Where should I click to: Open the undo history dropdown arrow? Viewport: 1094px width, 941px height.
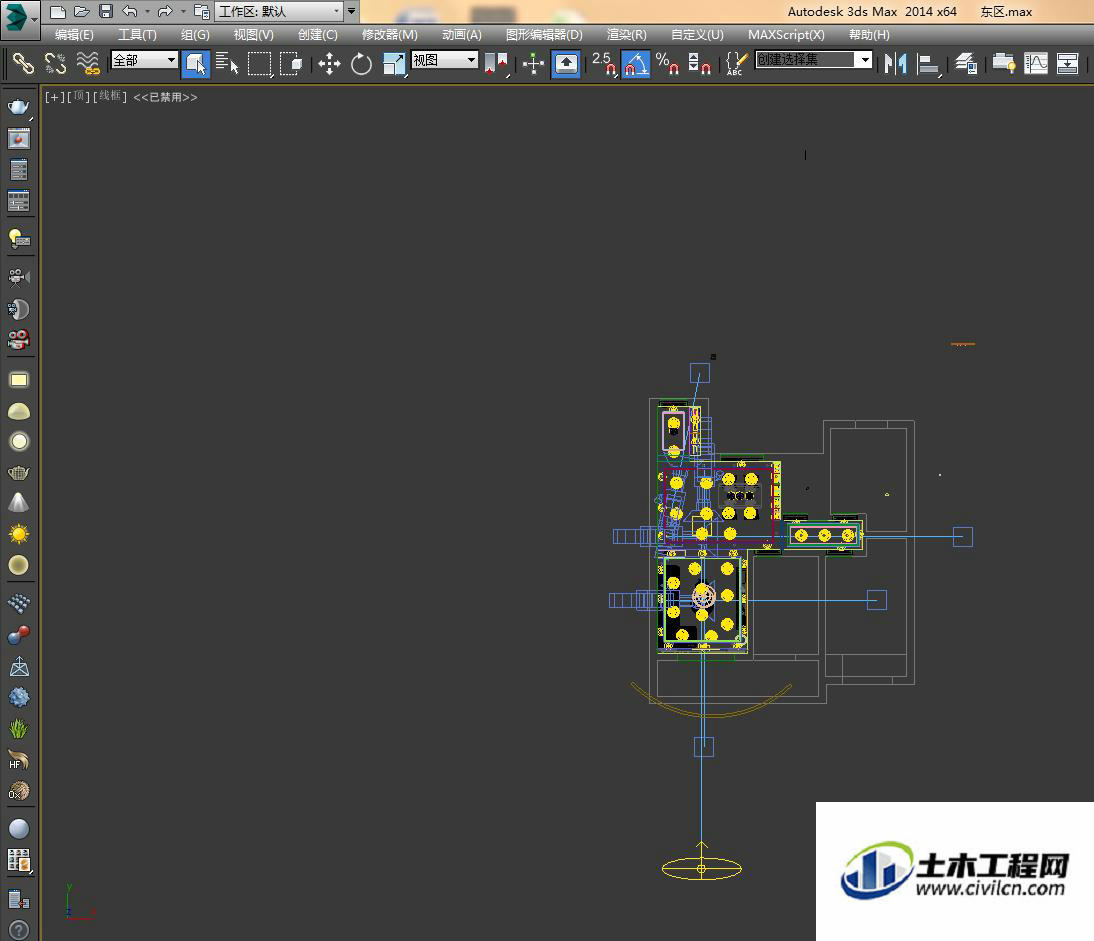147,11
